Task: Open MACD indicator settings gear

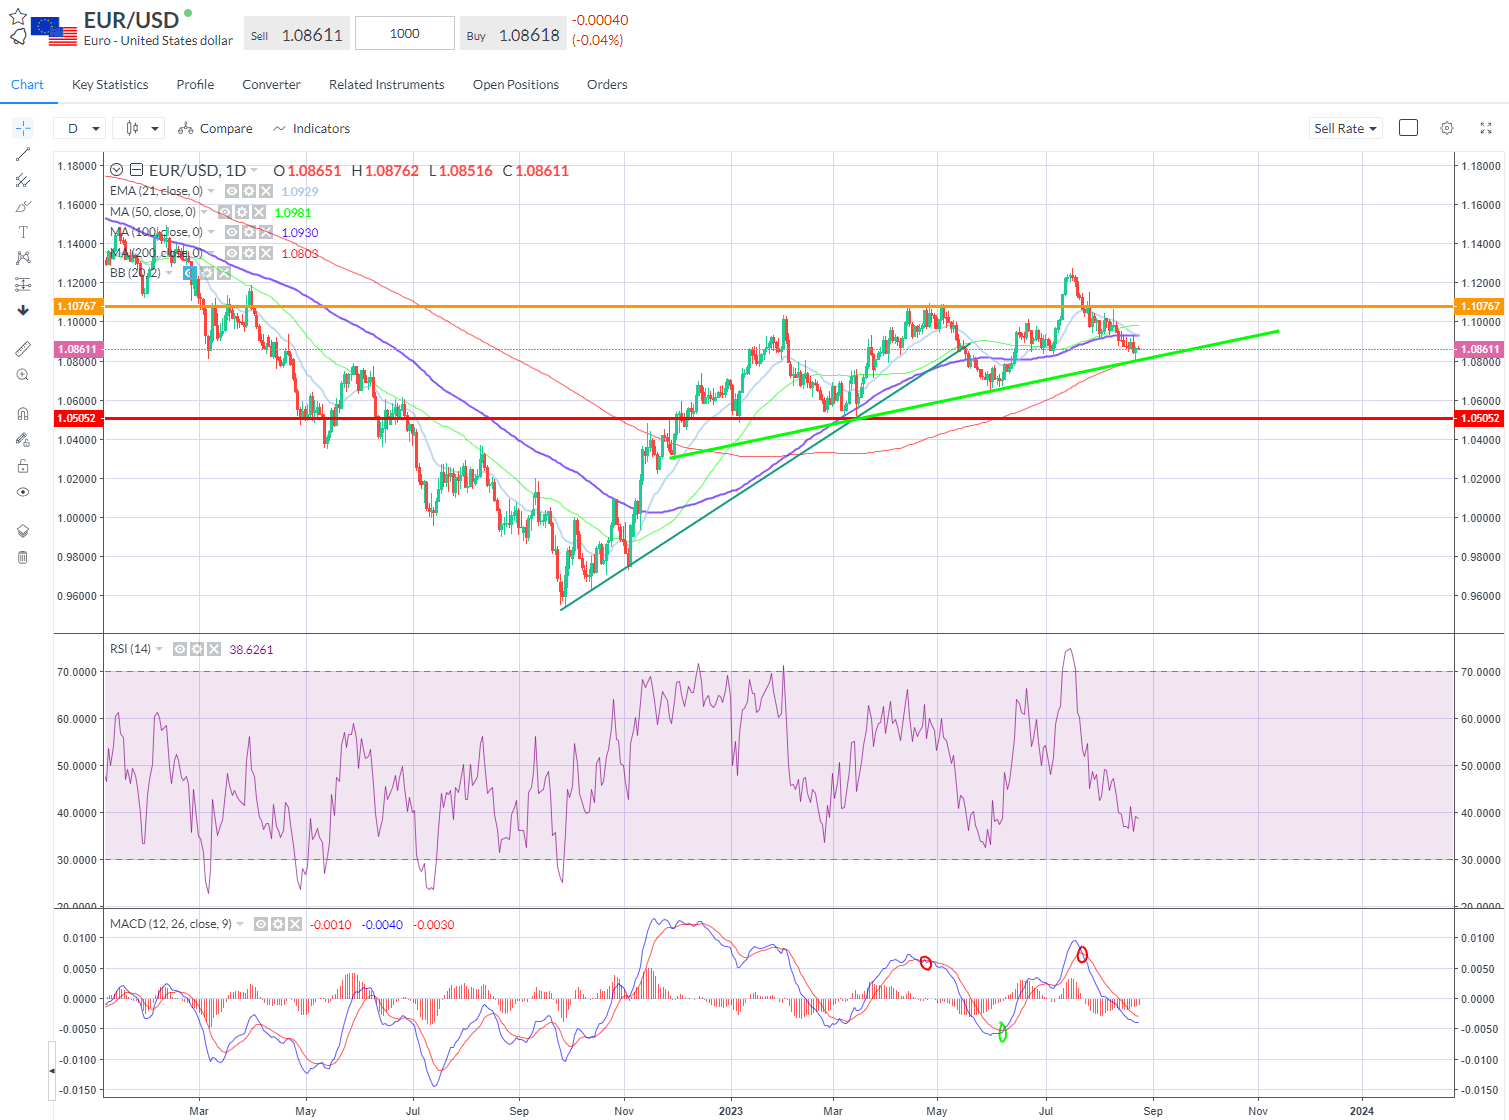Action: pos(278,924)
